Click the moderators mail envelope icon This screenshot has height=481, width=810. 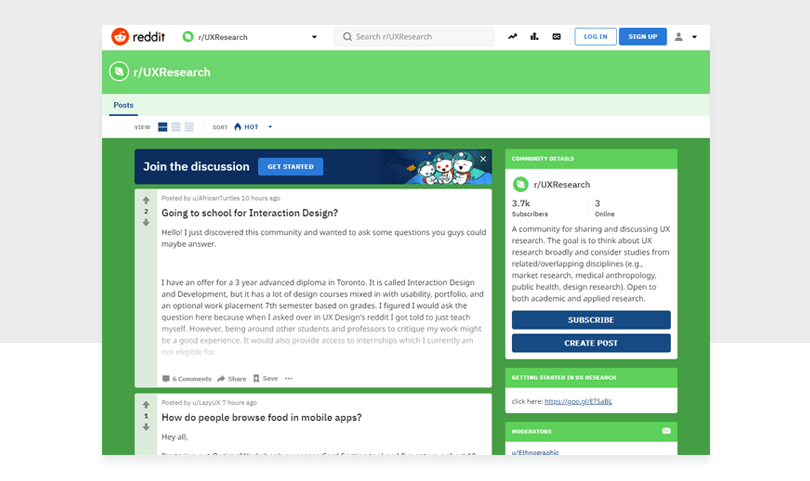pyautogui.click(x=666, y=431)
